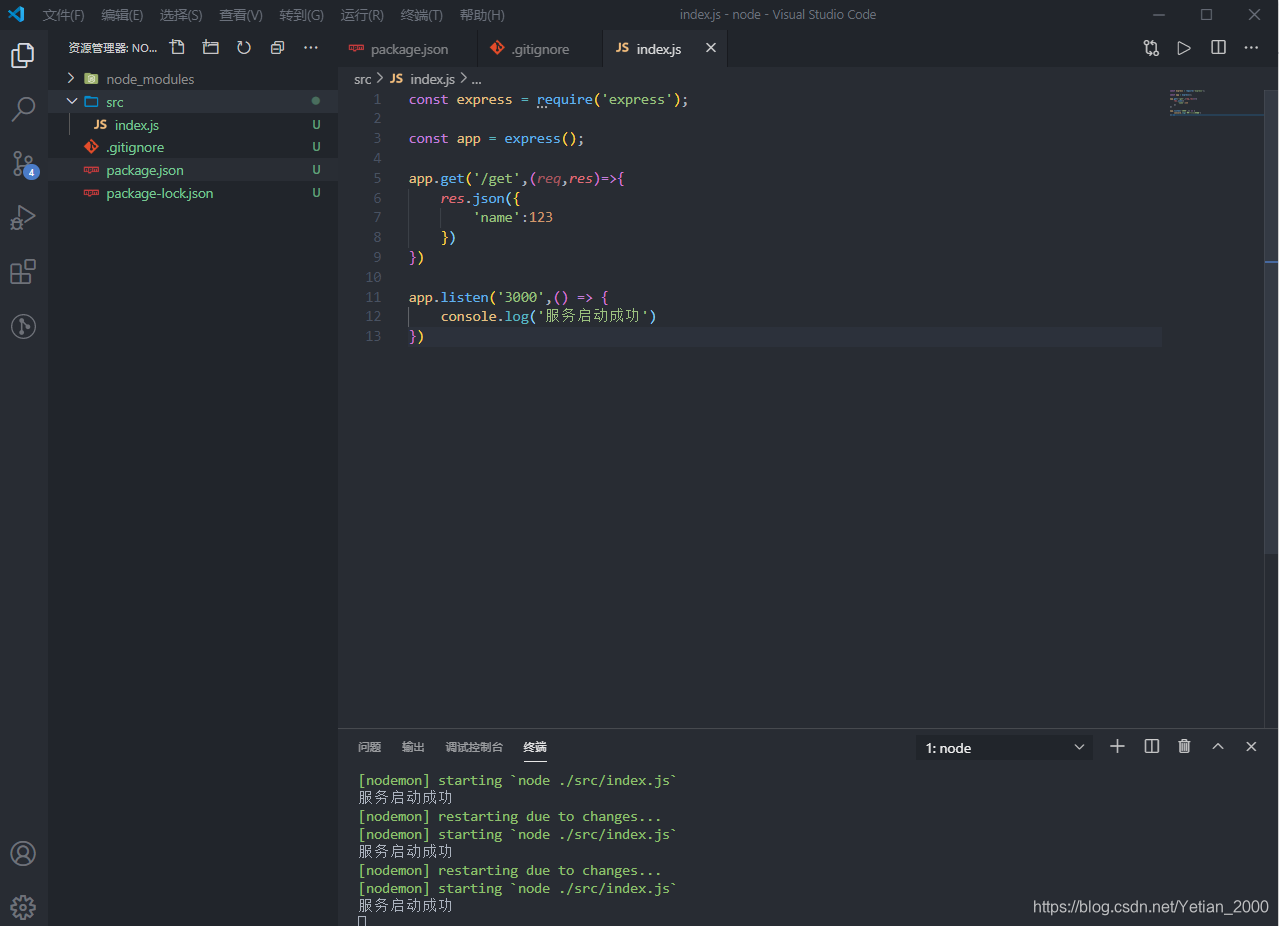
Task: Click the terminal cursor input line
Action: point(362,921)
